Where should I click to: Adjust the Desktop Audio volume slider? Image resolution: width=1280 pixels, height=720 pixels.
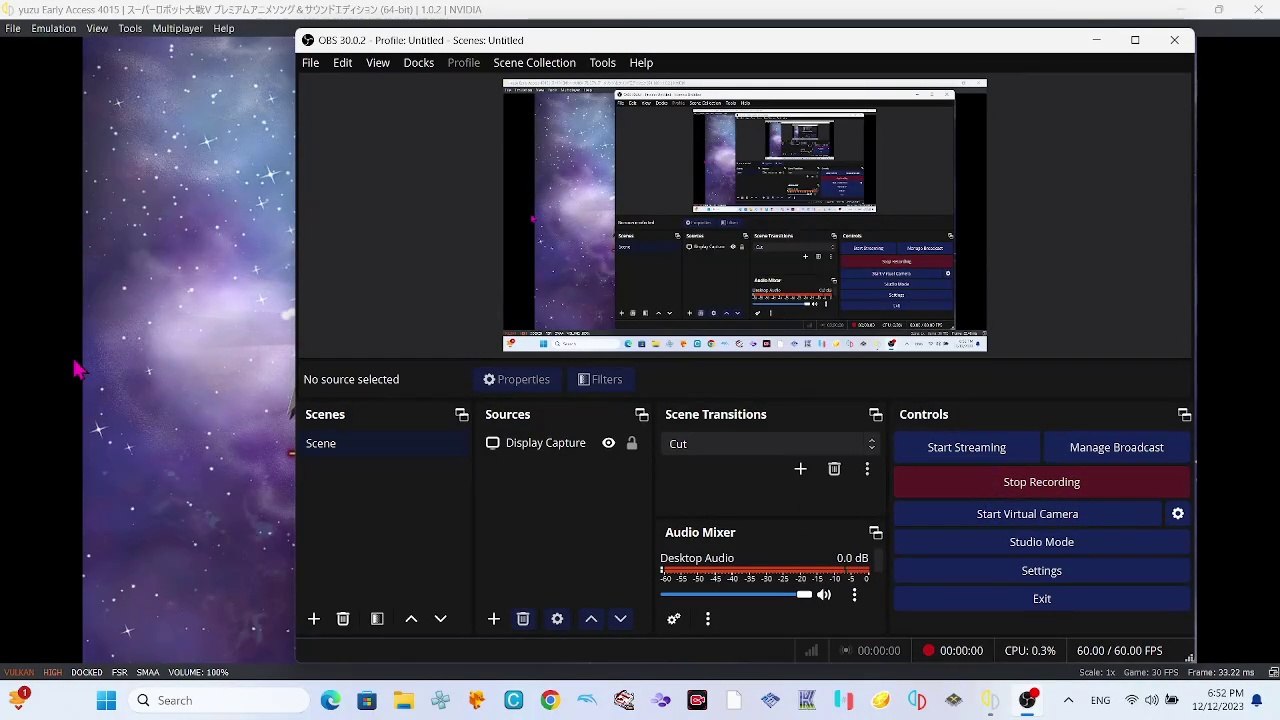pos(736,595)
